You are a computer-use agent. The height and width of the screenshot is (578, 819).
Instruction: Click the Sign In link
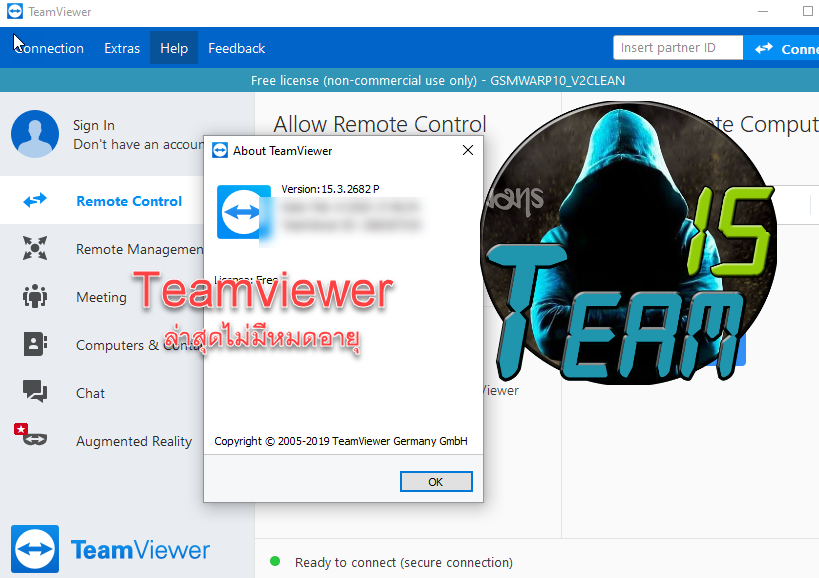click(93, 125)
